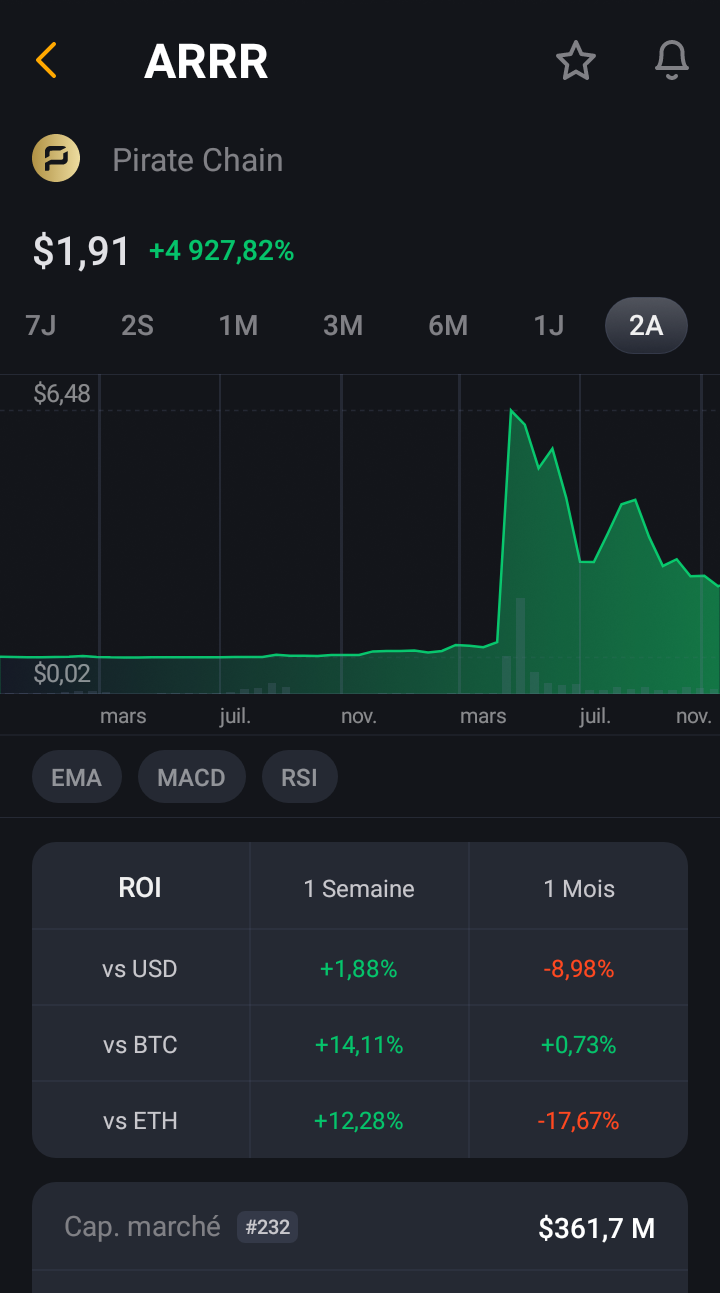
Task: Select the 2A time range
Action: 646,325
